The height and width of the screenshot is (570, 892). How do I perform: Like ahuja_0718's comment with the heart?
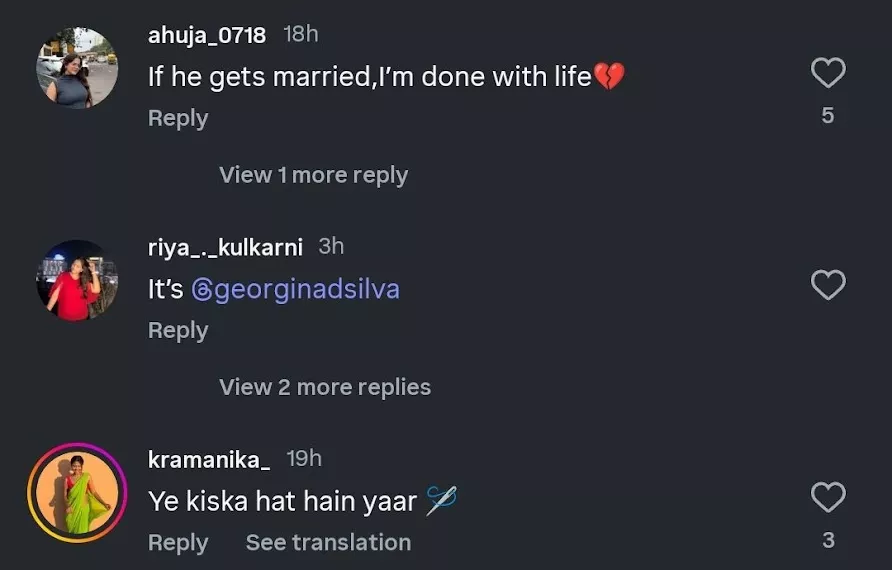[827, 73]
